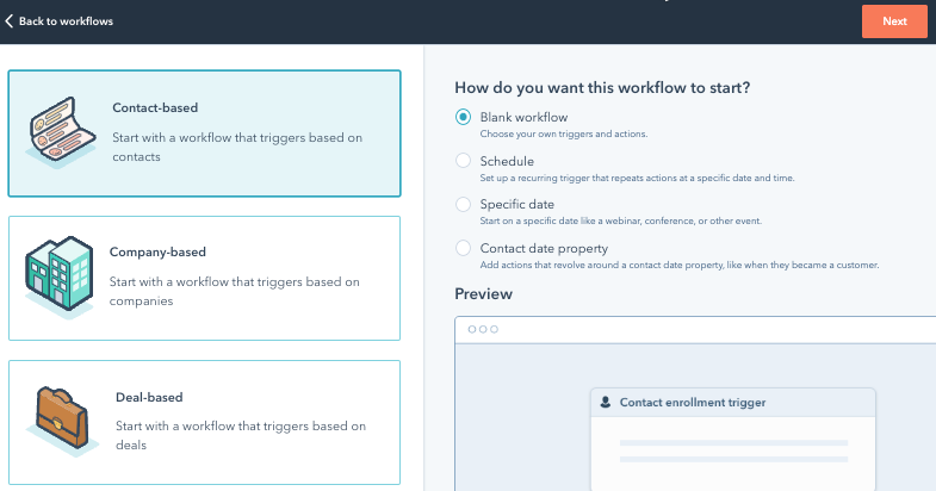This screenshot has height=492, width=936.
Task: Select the Contact date property radio button
Action: click(x=463, y=248)
